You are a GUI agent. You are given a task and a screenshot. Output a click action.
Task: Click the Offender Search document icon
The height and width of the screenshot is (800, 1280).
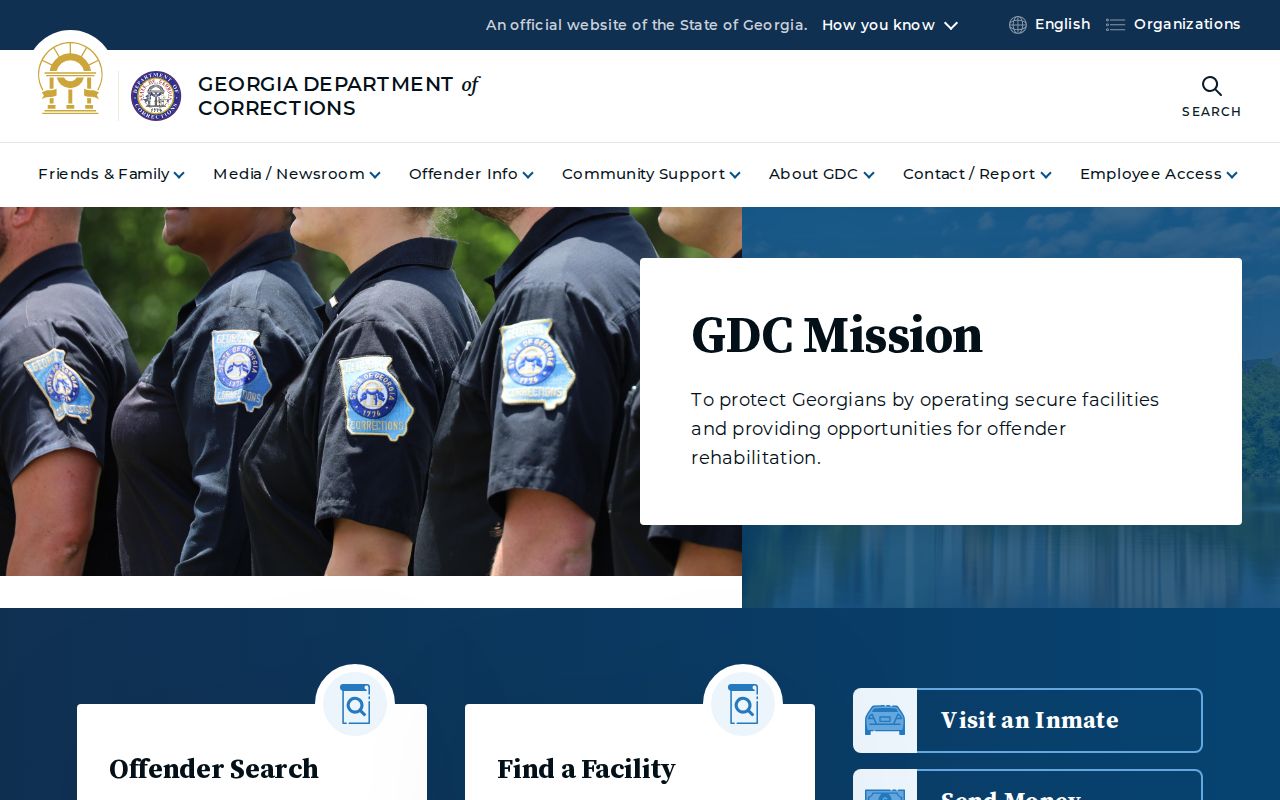[x=355, y=704]
